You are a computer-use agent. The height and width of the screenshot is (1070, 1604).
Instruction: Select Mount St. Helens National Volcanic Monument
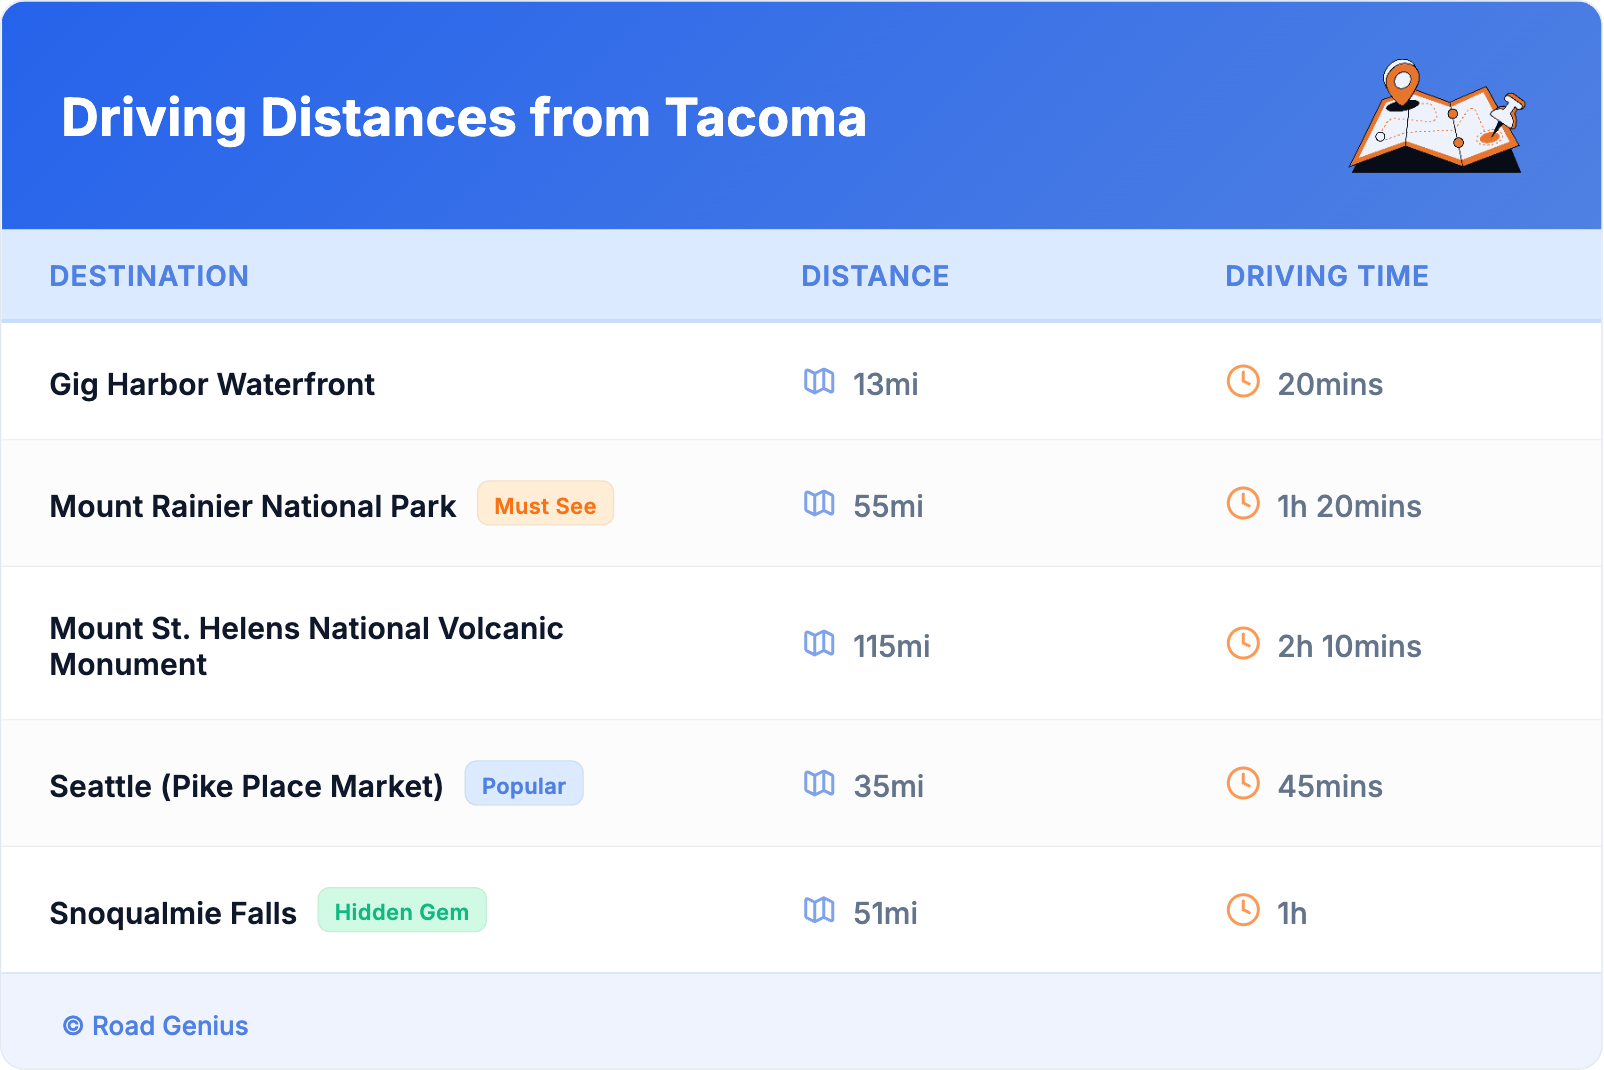[306, 646]
